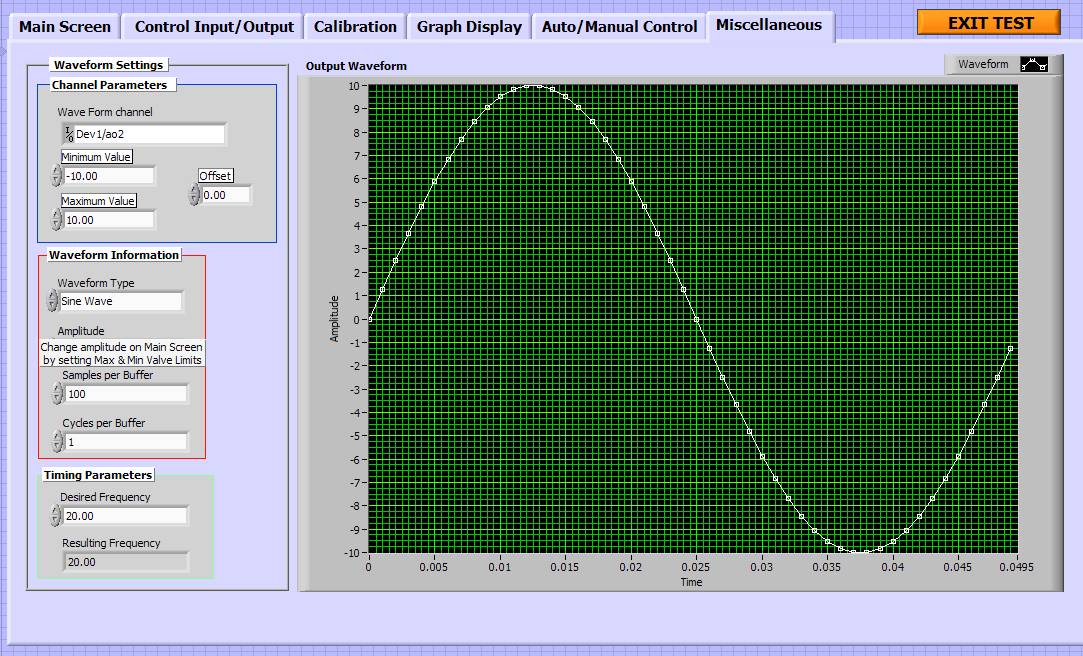Click the EXIT TEST button

coord(990,23)
